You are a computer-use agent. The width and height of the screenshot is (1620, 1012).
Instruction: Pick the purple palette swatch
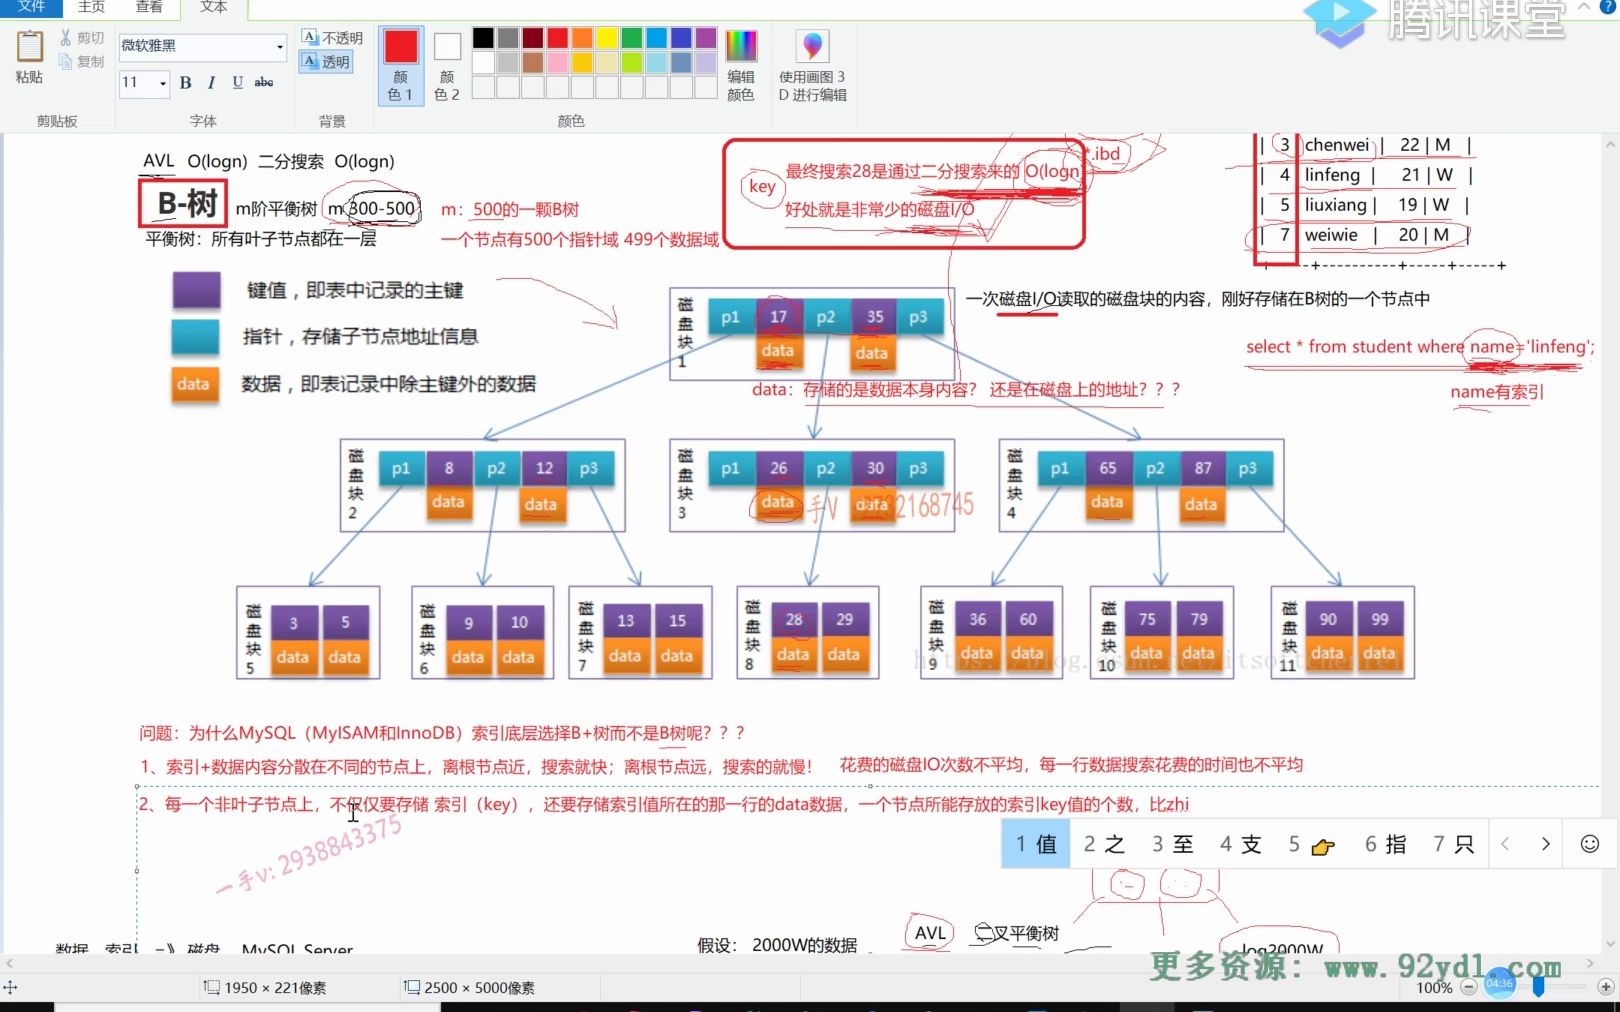coord(706,38)
